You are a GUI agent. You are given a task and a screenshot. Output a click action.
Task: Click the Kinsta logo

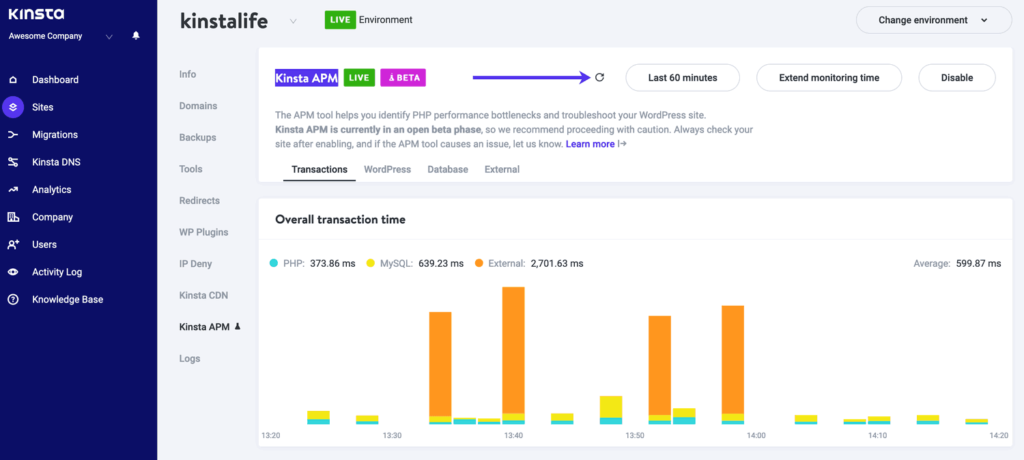pyautogui.click(x=36, y=15)
